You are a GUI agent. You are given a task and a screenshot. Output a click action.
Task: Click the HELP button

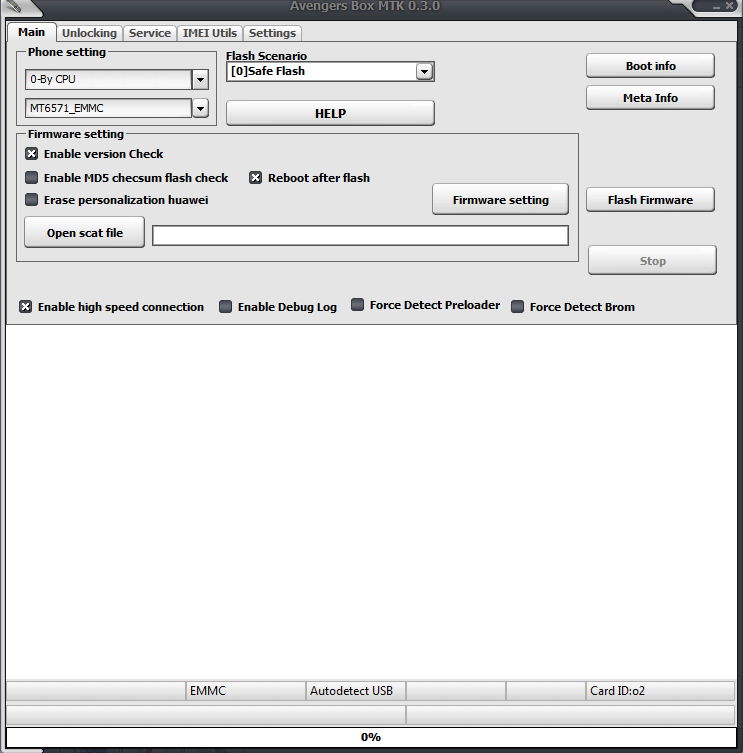pos(330,113)
